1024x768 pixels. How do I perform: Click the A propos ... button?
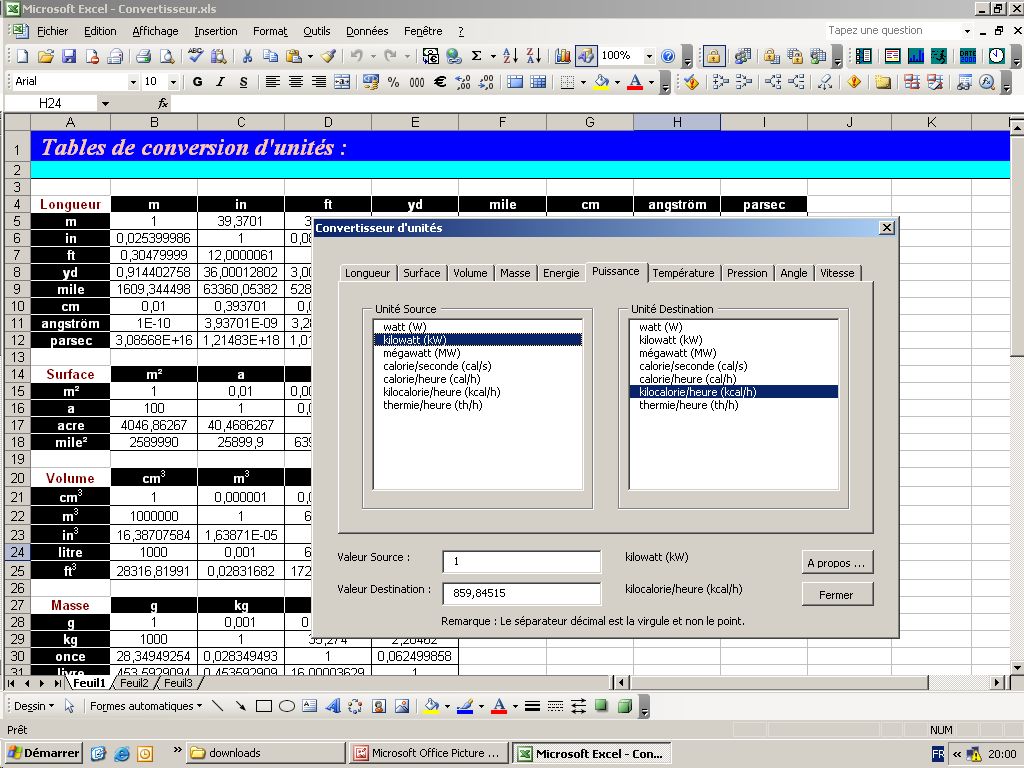(837, 563)
